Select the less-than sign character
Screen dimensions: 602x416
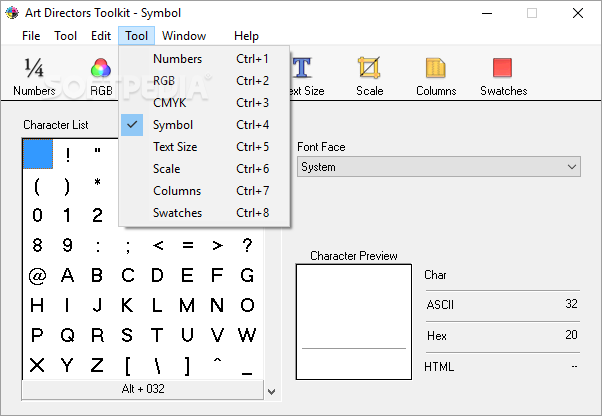pos(157,245)
